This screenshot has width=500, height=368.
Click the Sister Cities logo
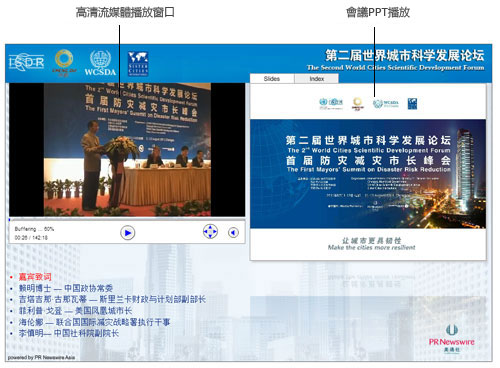[x=138, y=64]
